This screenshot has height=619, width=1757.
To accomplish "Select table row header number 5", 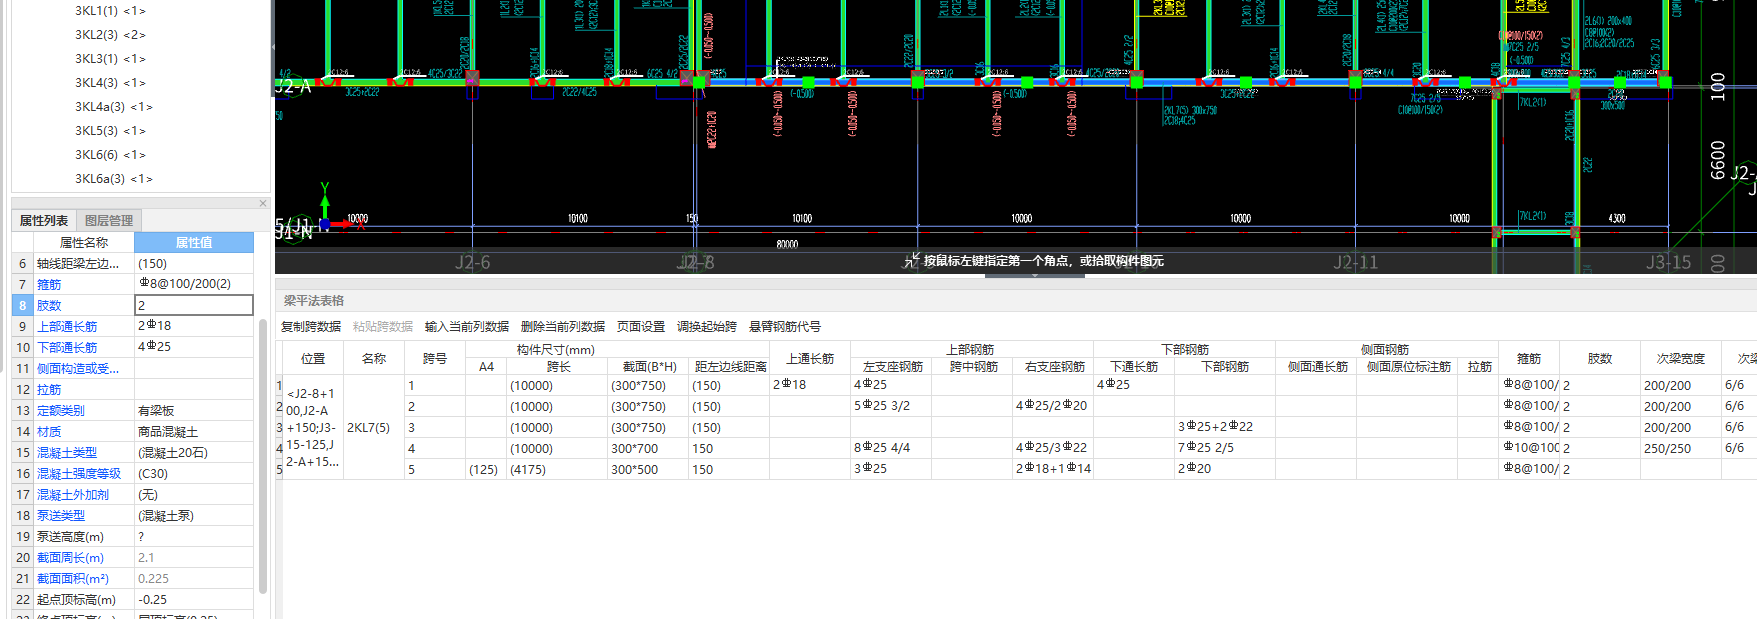I will click(279, 469).
